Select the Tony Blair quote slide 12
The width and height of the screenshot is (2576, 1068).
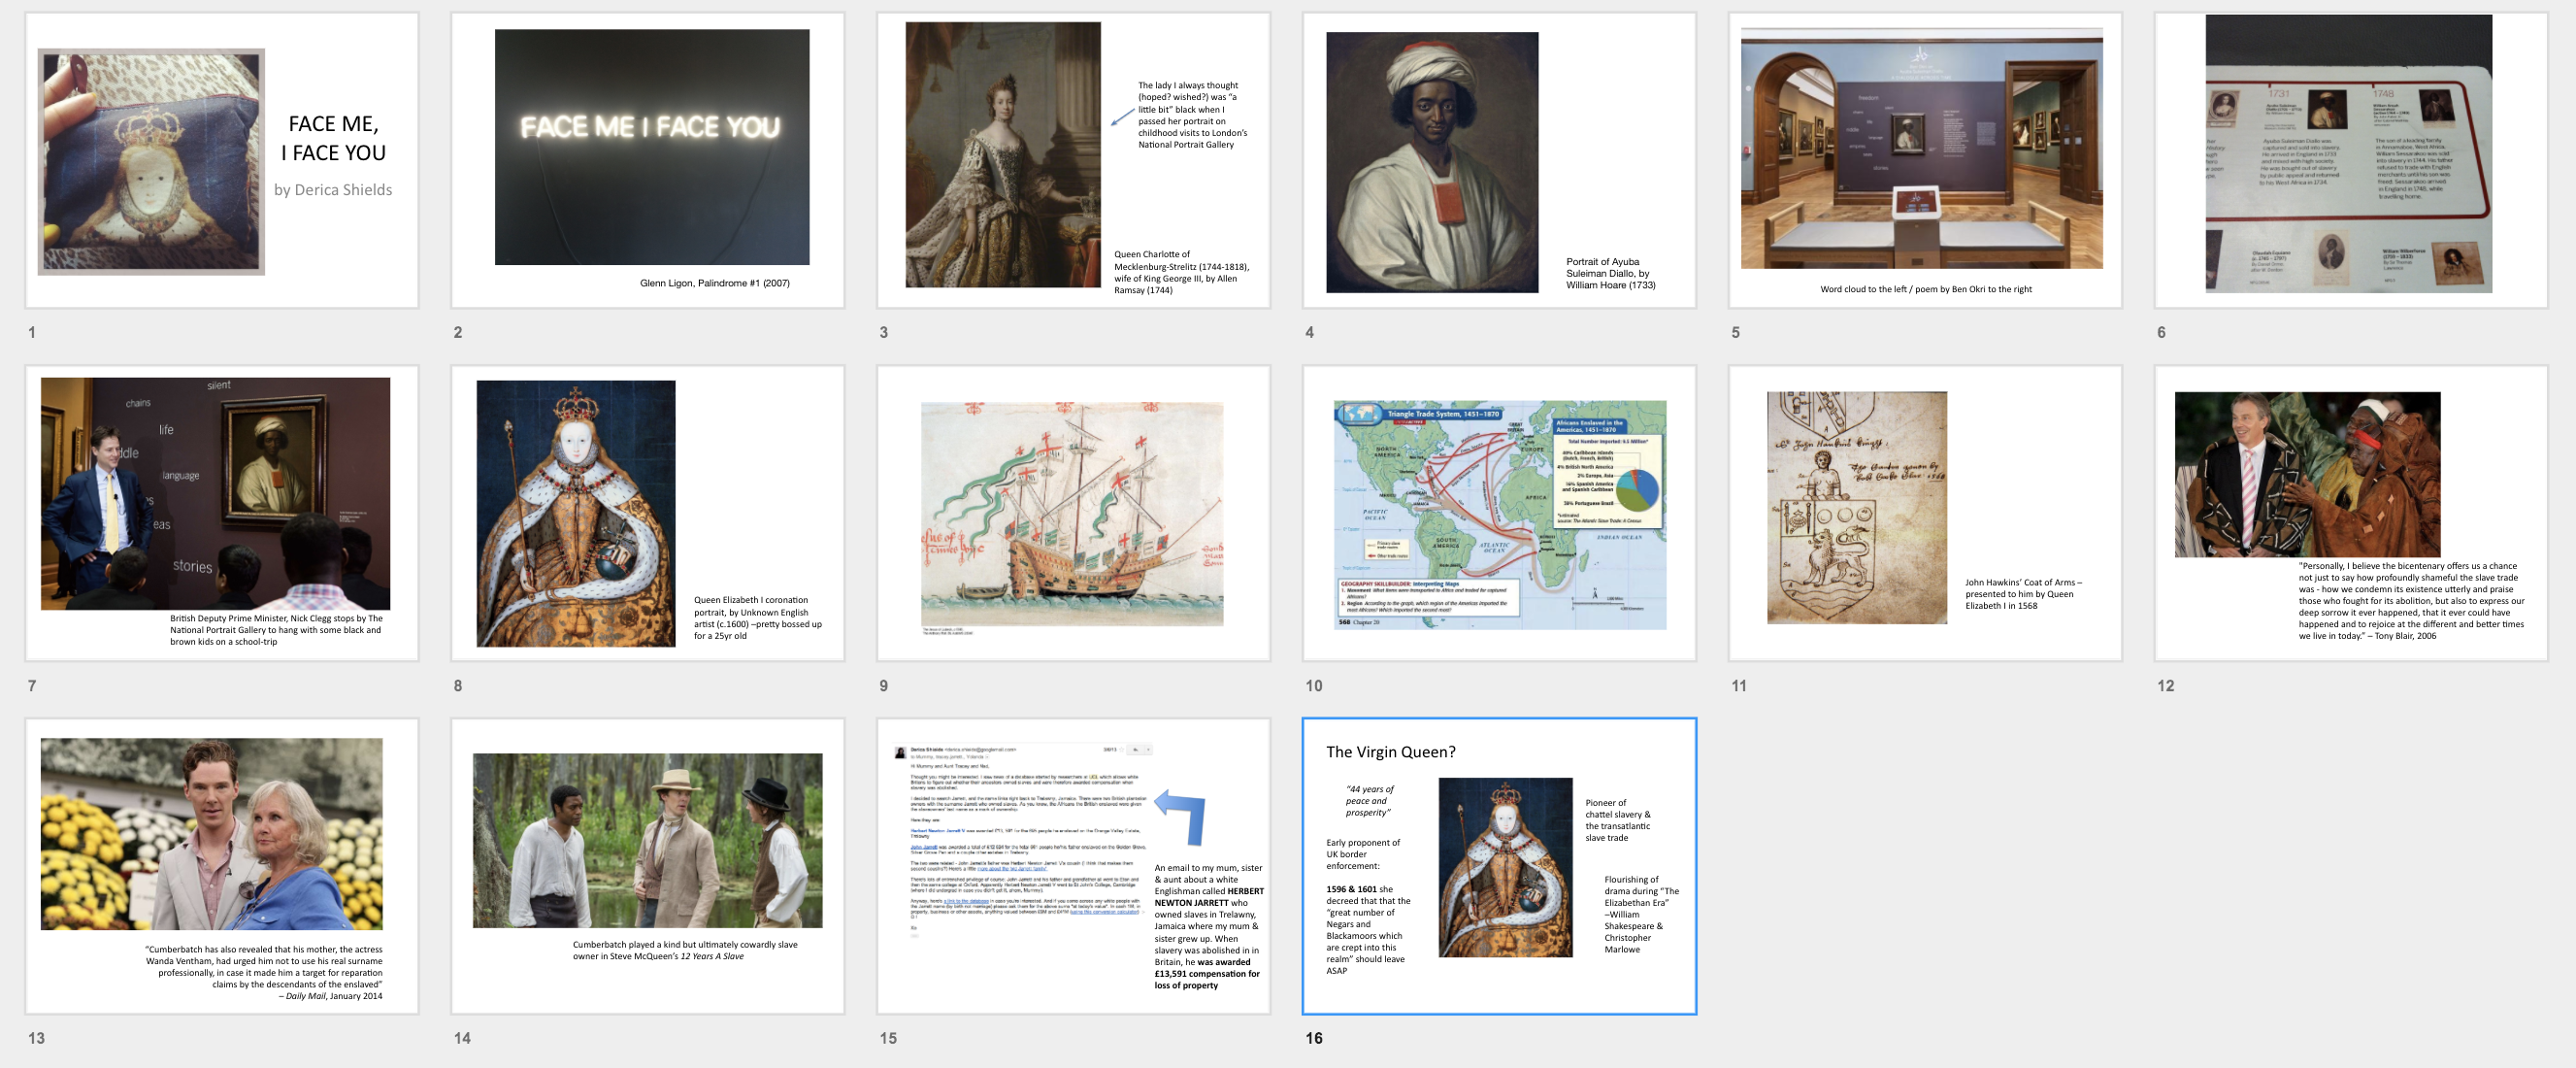[2350, 512]
